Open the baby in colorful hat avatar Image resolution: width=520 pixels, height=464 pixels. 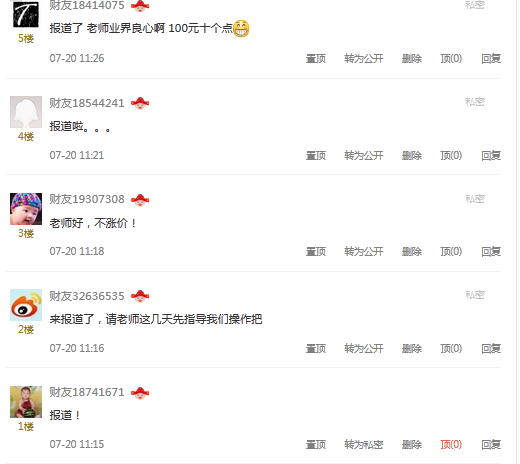click(x=26, y=209)
